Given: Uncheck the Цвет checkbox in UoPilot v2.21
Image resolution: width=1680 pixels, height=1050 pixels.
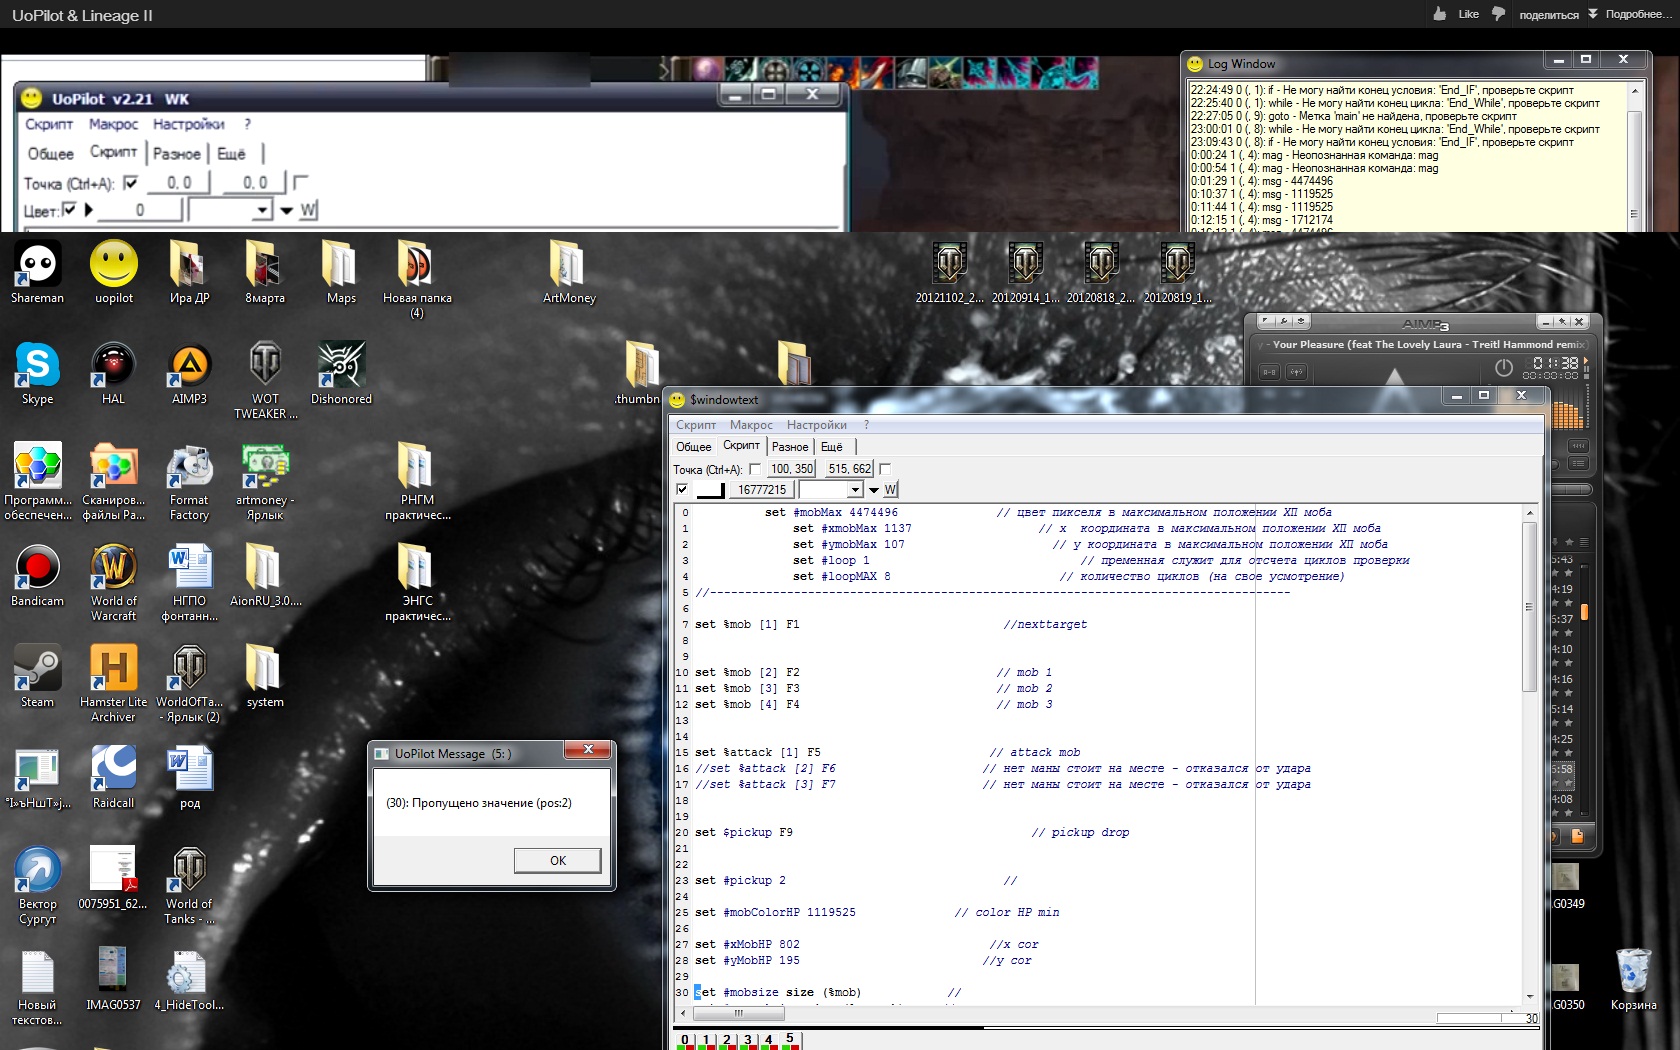Looking at the screenshot, I should (x=69, y=210).
